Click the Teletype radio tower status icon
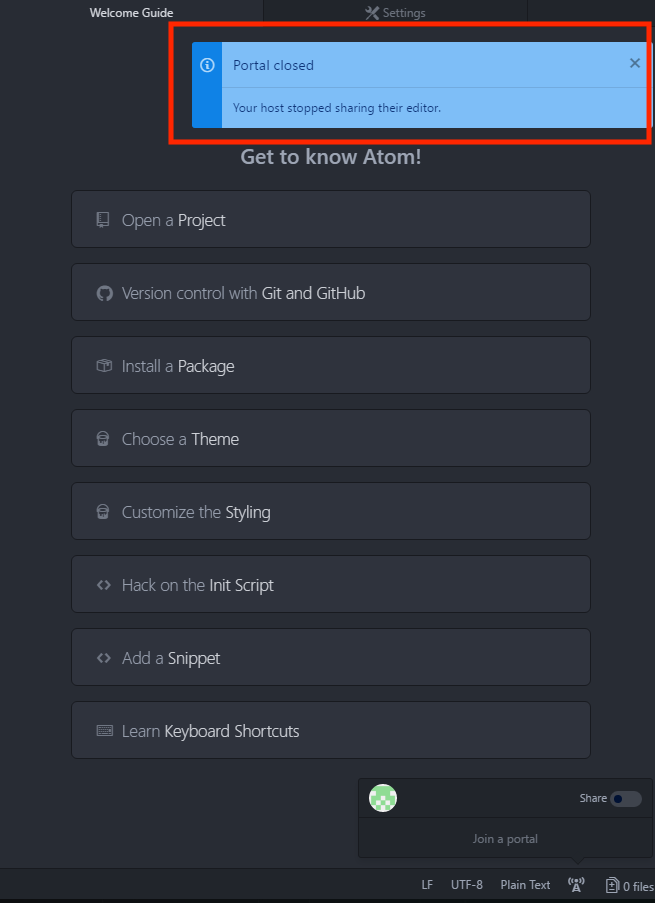This screenshot has width=655, height=903. point(576,885)
